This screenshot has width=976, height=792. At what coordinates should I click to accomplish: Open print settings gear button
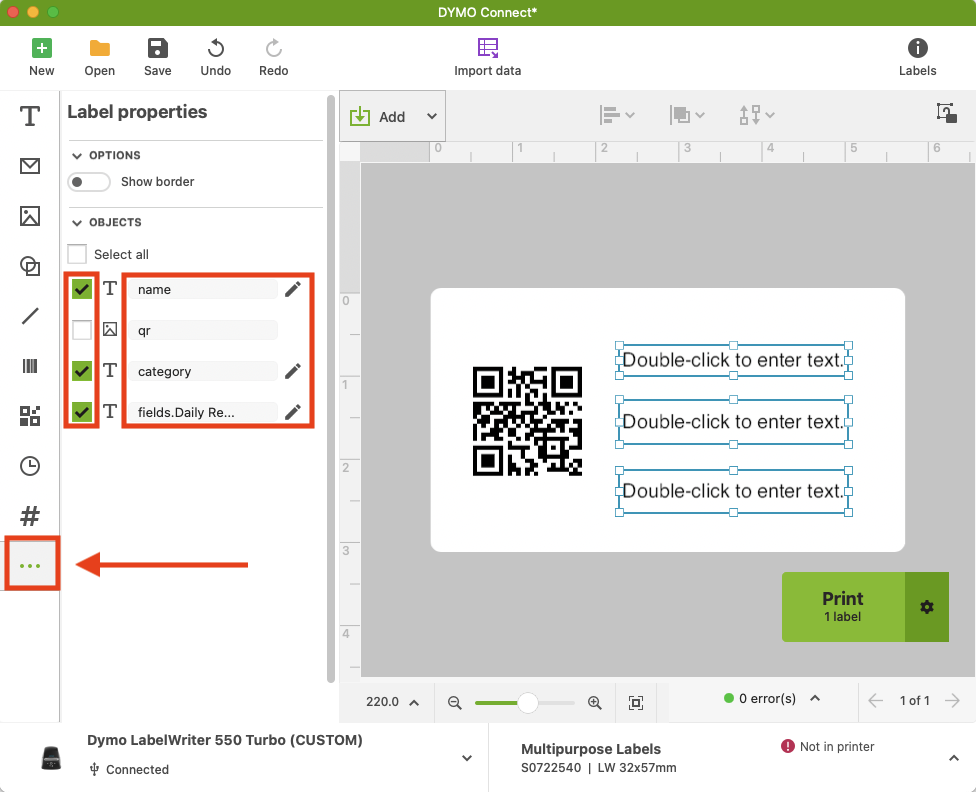[927, 607]
